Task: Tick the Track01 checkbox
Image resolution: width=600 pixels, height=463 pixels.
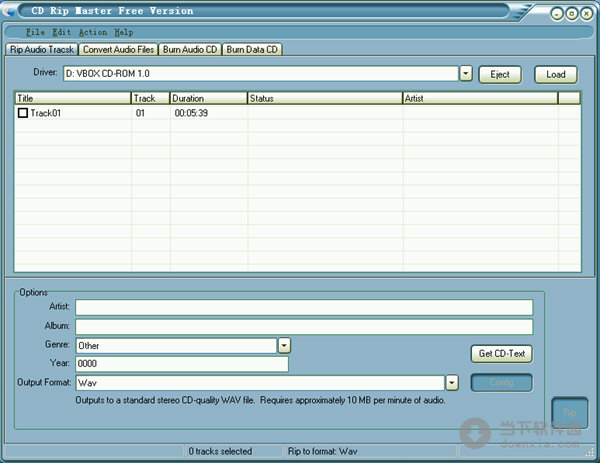Action: tap(23, 112)
